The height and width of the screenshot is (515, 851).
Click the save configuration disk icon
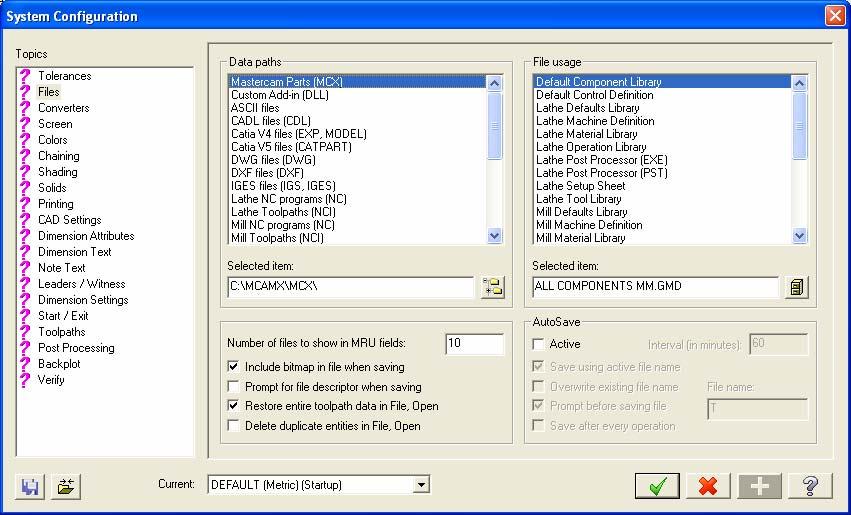pos(30,486)
